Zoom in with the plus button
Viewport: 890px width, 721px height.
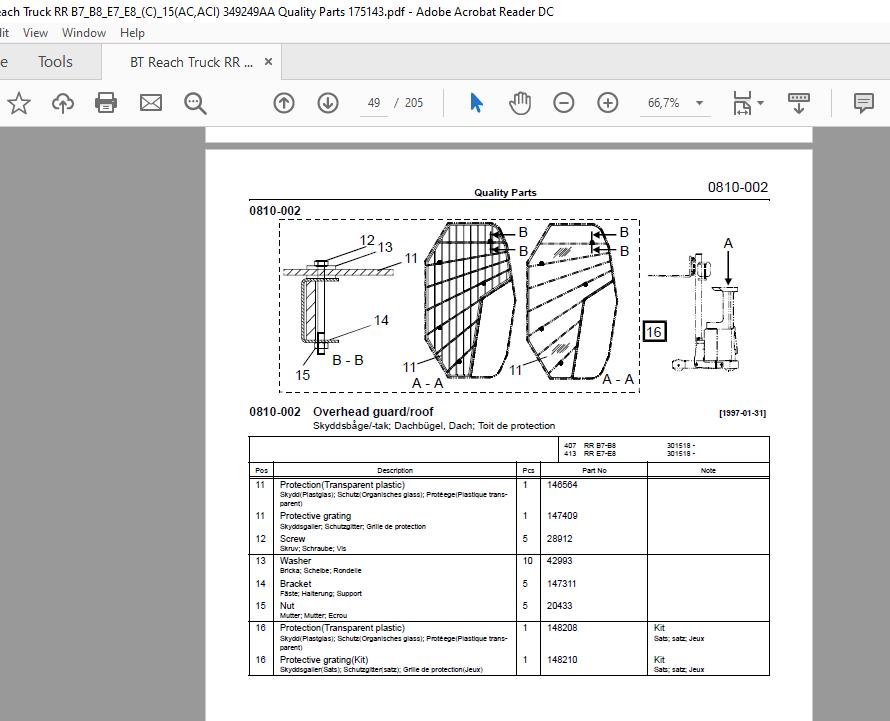pos(607,102)
